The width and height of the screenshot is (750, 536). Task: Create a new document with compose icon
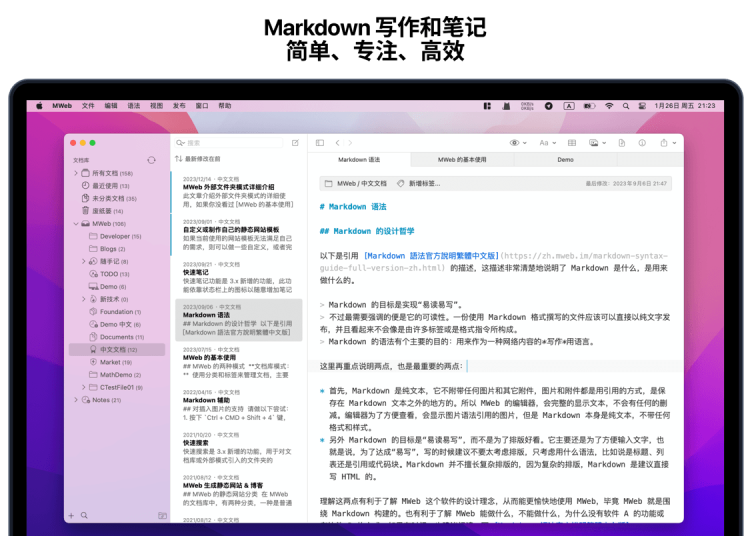click(x=295, y=143)
